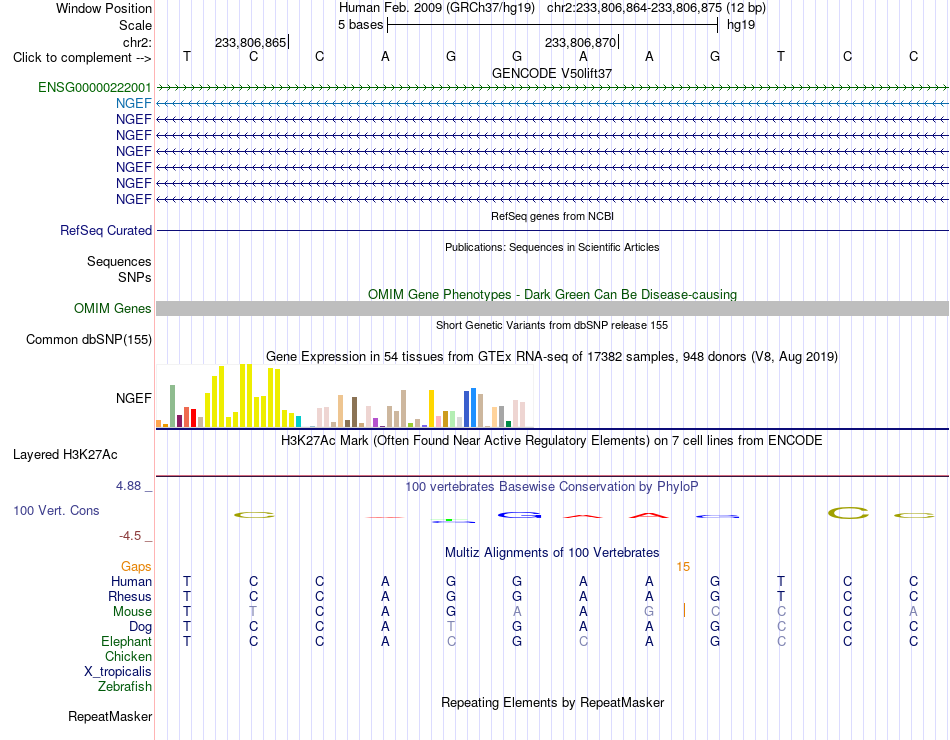
Task: Select the Chicken species label
Action: click(x=128, y=656)
